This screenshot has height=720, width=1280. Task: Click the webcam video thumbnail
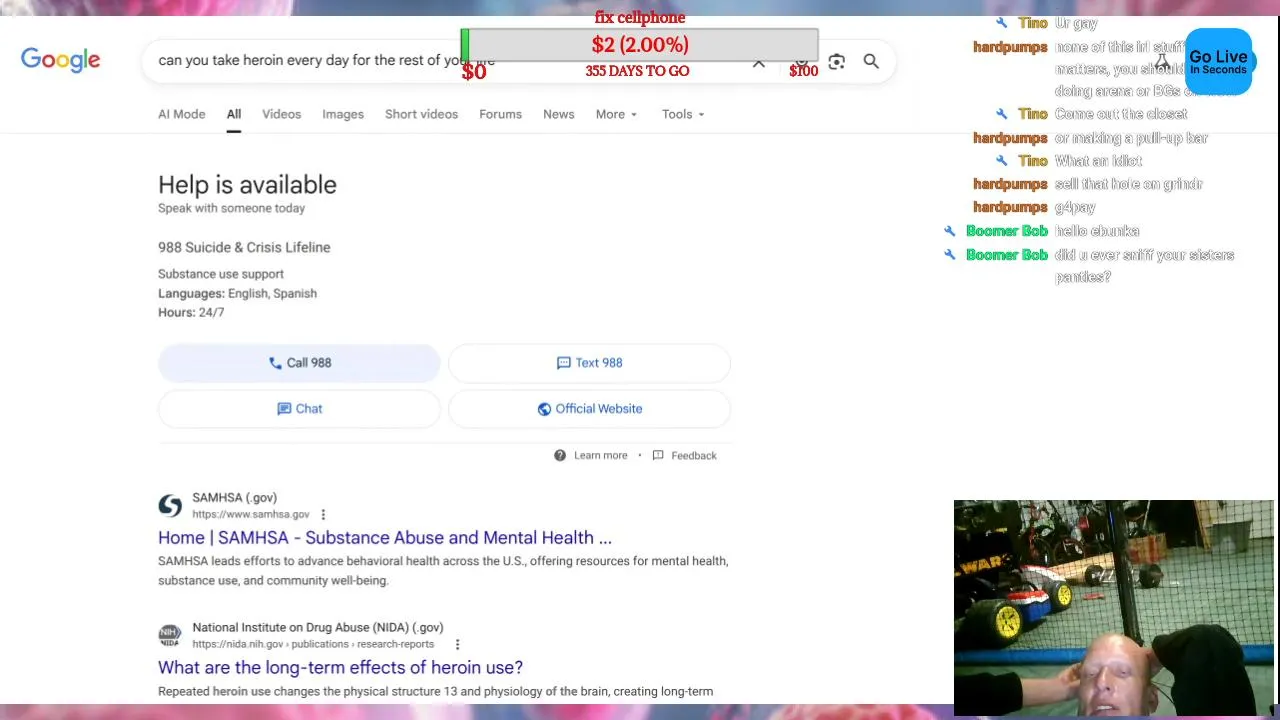(x=1114, y=608)
